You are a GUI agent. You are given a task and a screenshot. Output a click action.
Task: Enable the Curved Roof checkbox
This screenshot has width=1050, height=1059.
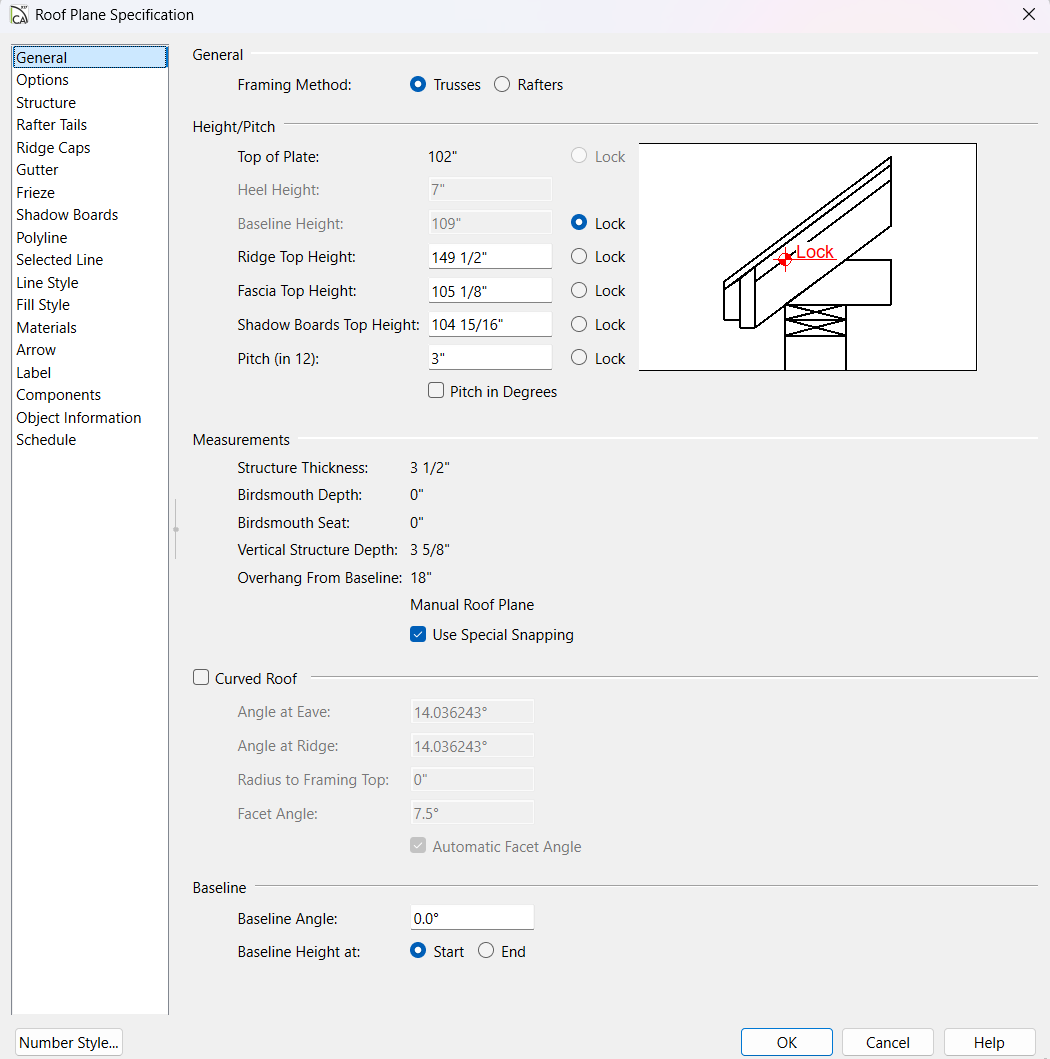pyautogui.click(x=201, y=678)
